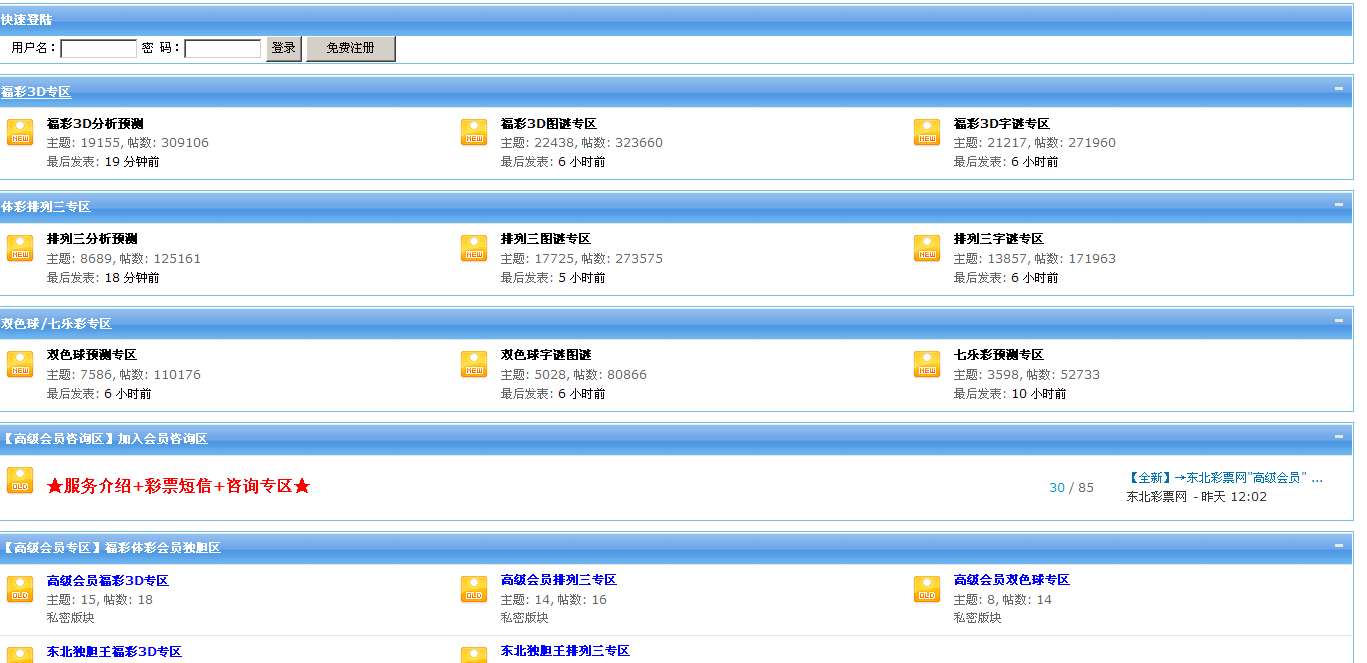1367x663 pixels.
Task: Open the 福彩3D图谜专区 forum
Action: click(549, 124)
